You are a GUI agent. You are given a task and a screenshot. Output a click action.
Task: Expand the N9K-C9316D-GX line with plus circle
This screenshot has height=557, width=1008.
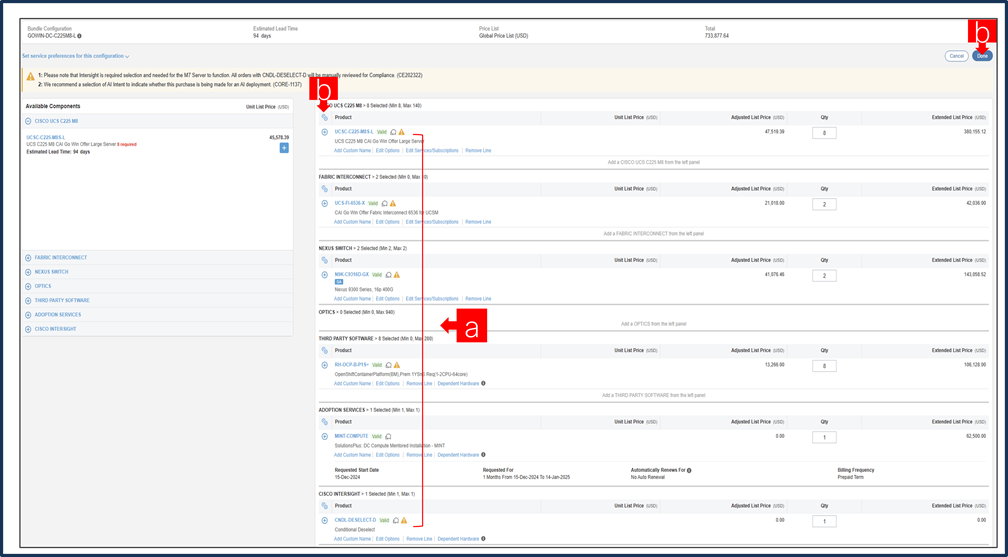point(325,275)
